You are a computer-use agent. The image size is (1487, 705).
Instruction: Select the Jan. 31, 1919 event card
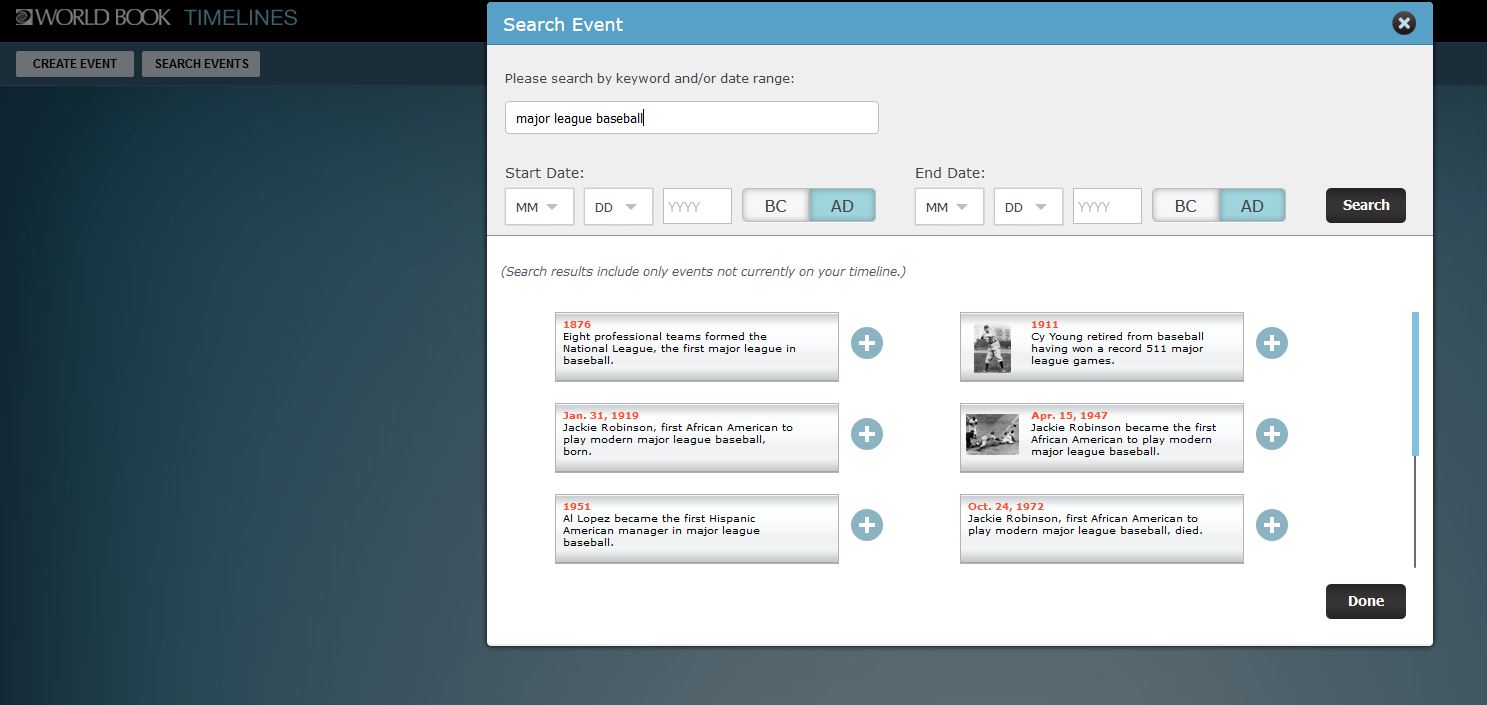(x=697, y=437)
